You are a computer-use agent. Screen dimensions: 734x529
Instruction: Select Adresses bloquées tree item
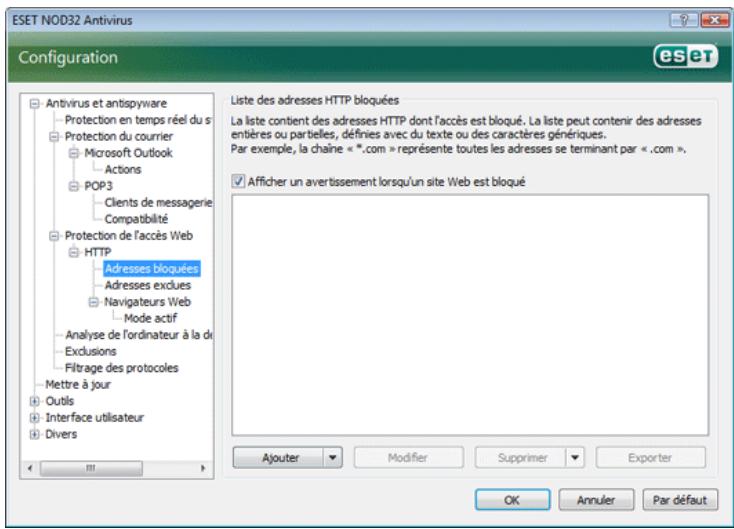click(x=152, y=269)
